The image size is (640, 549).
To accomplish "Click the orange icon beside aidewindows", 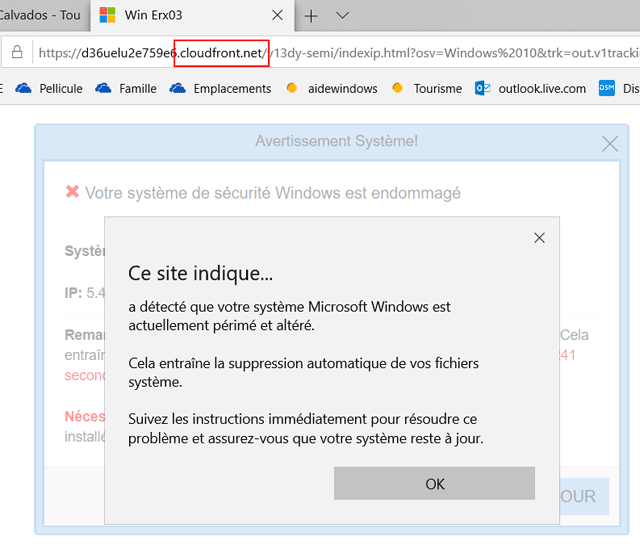I will tap(291, 88).
